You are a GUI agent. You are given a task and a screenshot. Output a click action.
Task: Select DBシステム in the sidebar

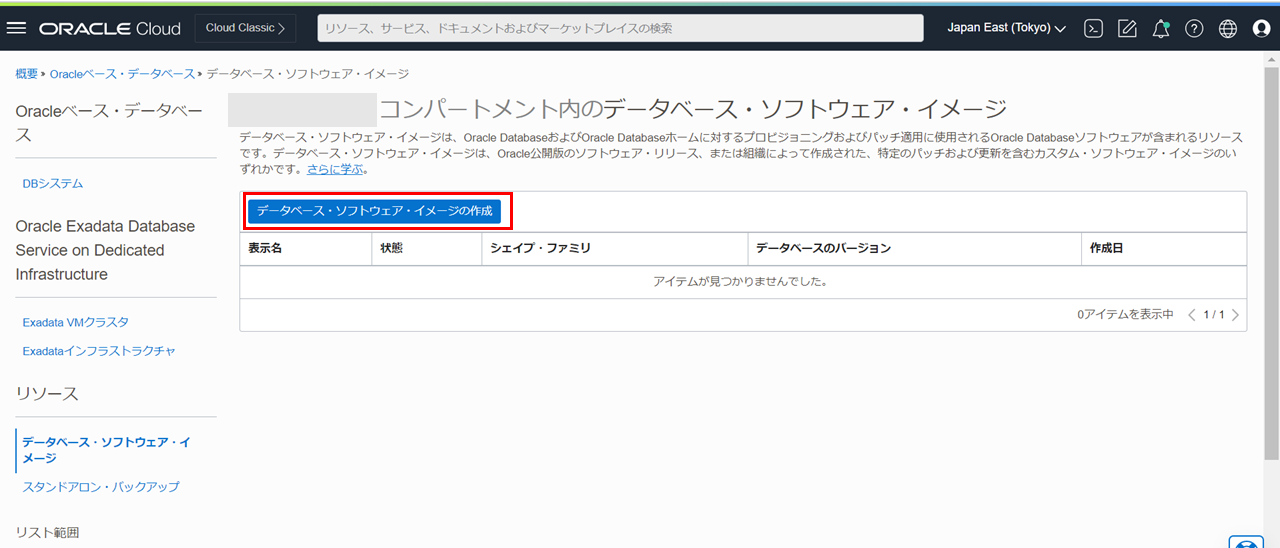[x=53, y=184]
